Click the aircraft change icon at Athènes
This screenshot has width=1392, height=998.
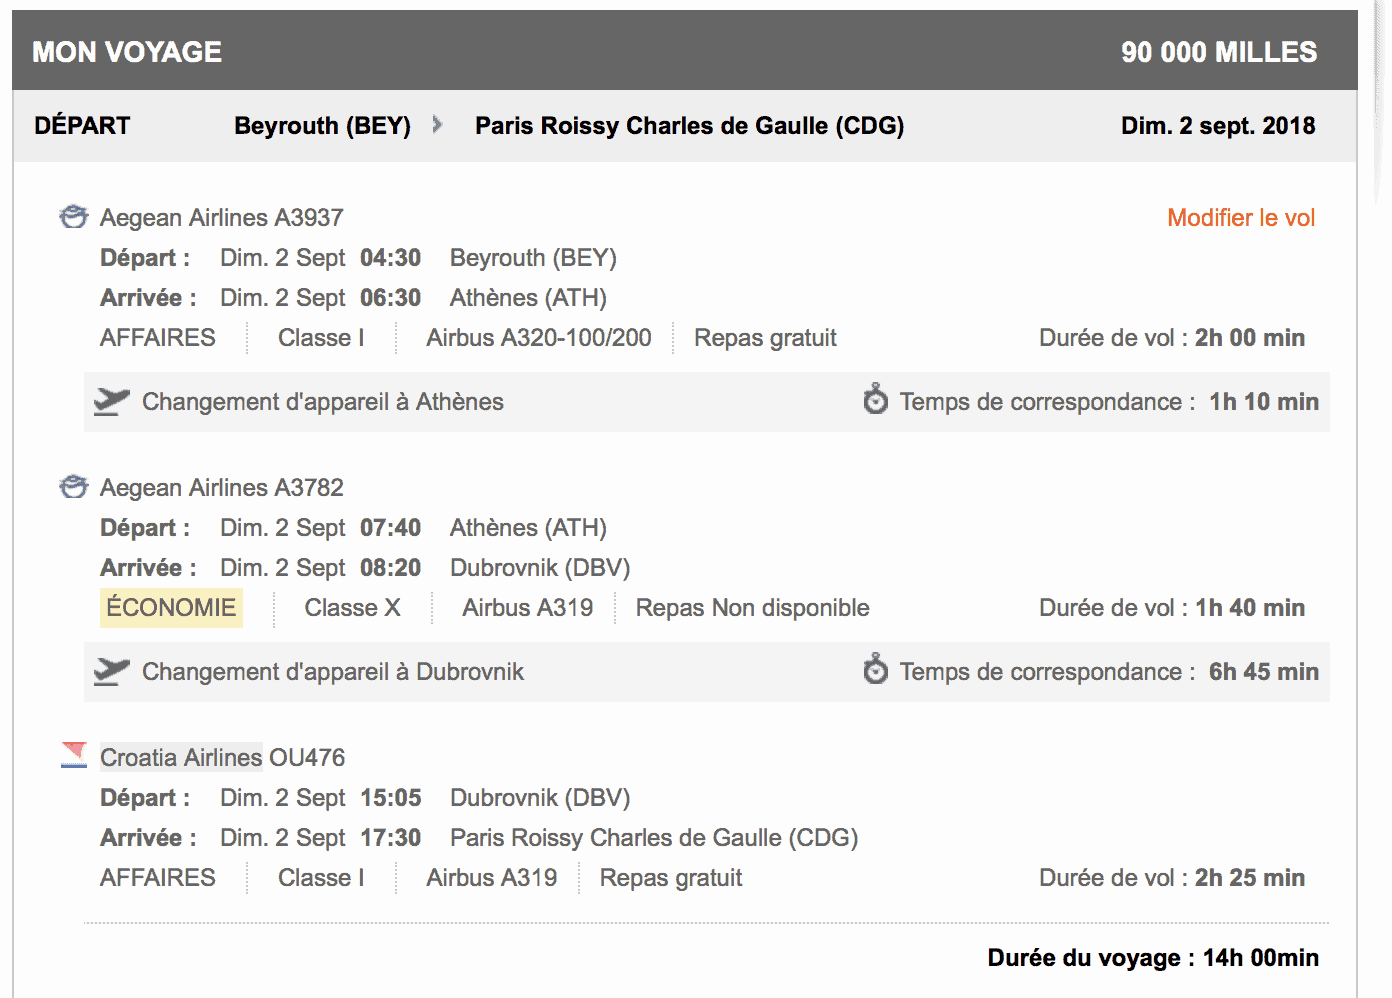click(x=110, y=401)
